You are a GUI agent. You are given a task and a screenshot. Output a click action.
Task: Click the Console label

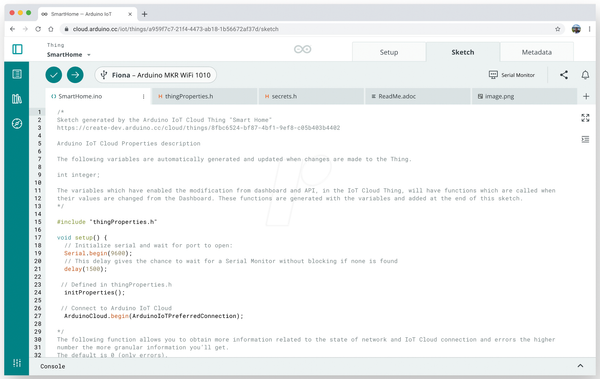[x=53, y=366]
